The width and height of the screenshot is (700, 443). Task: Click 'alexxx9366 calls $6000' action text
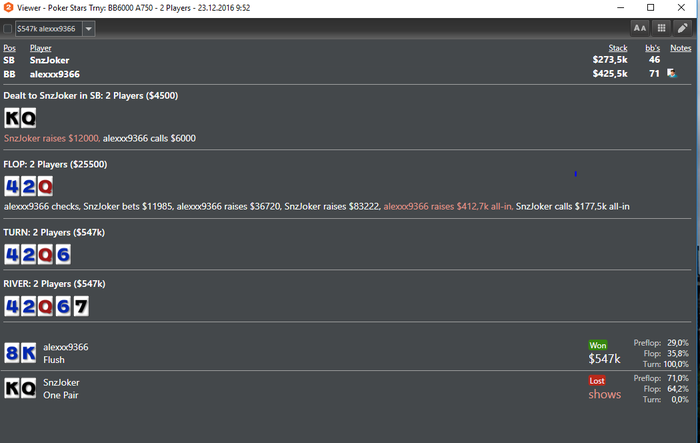click(x=149, y=138)
